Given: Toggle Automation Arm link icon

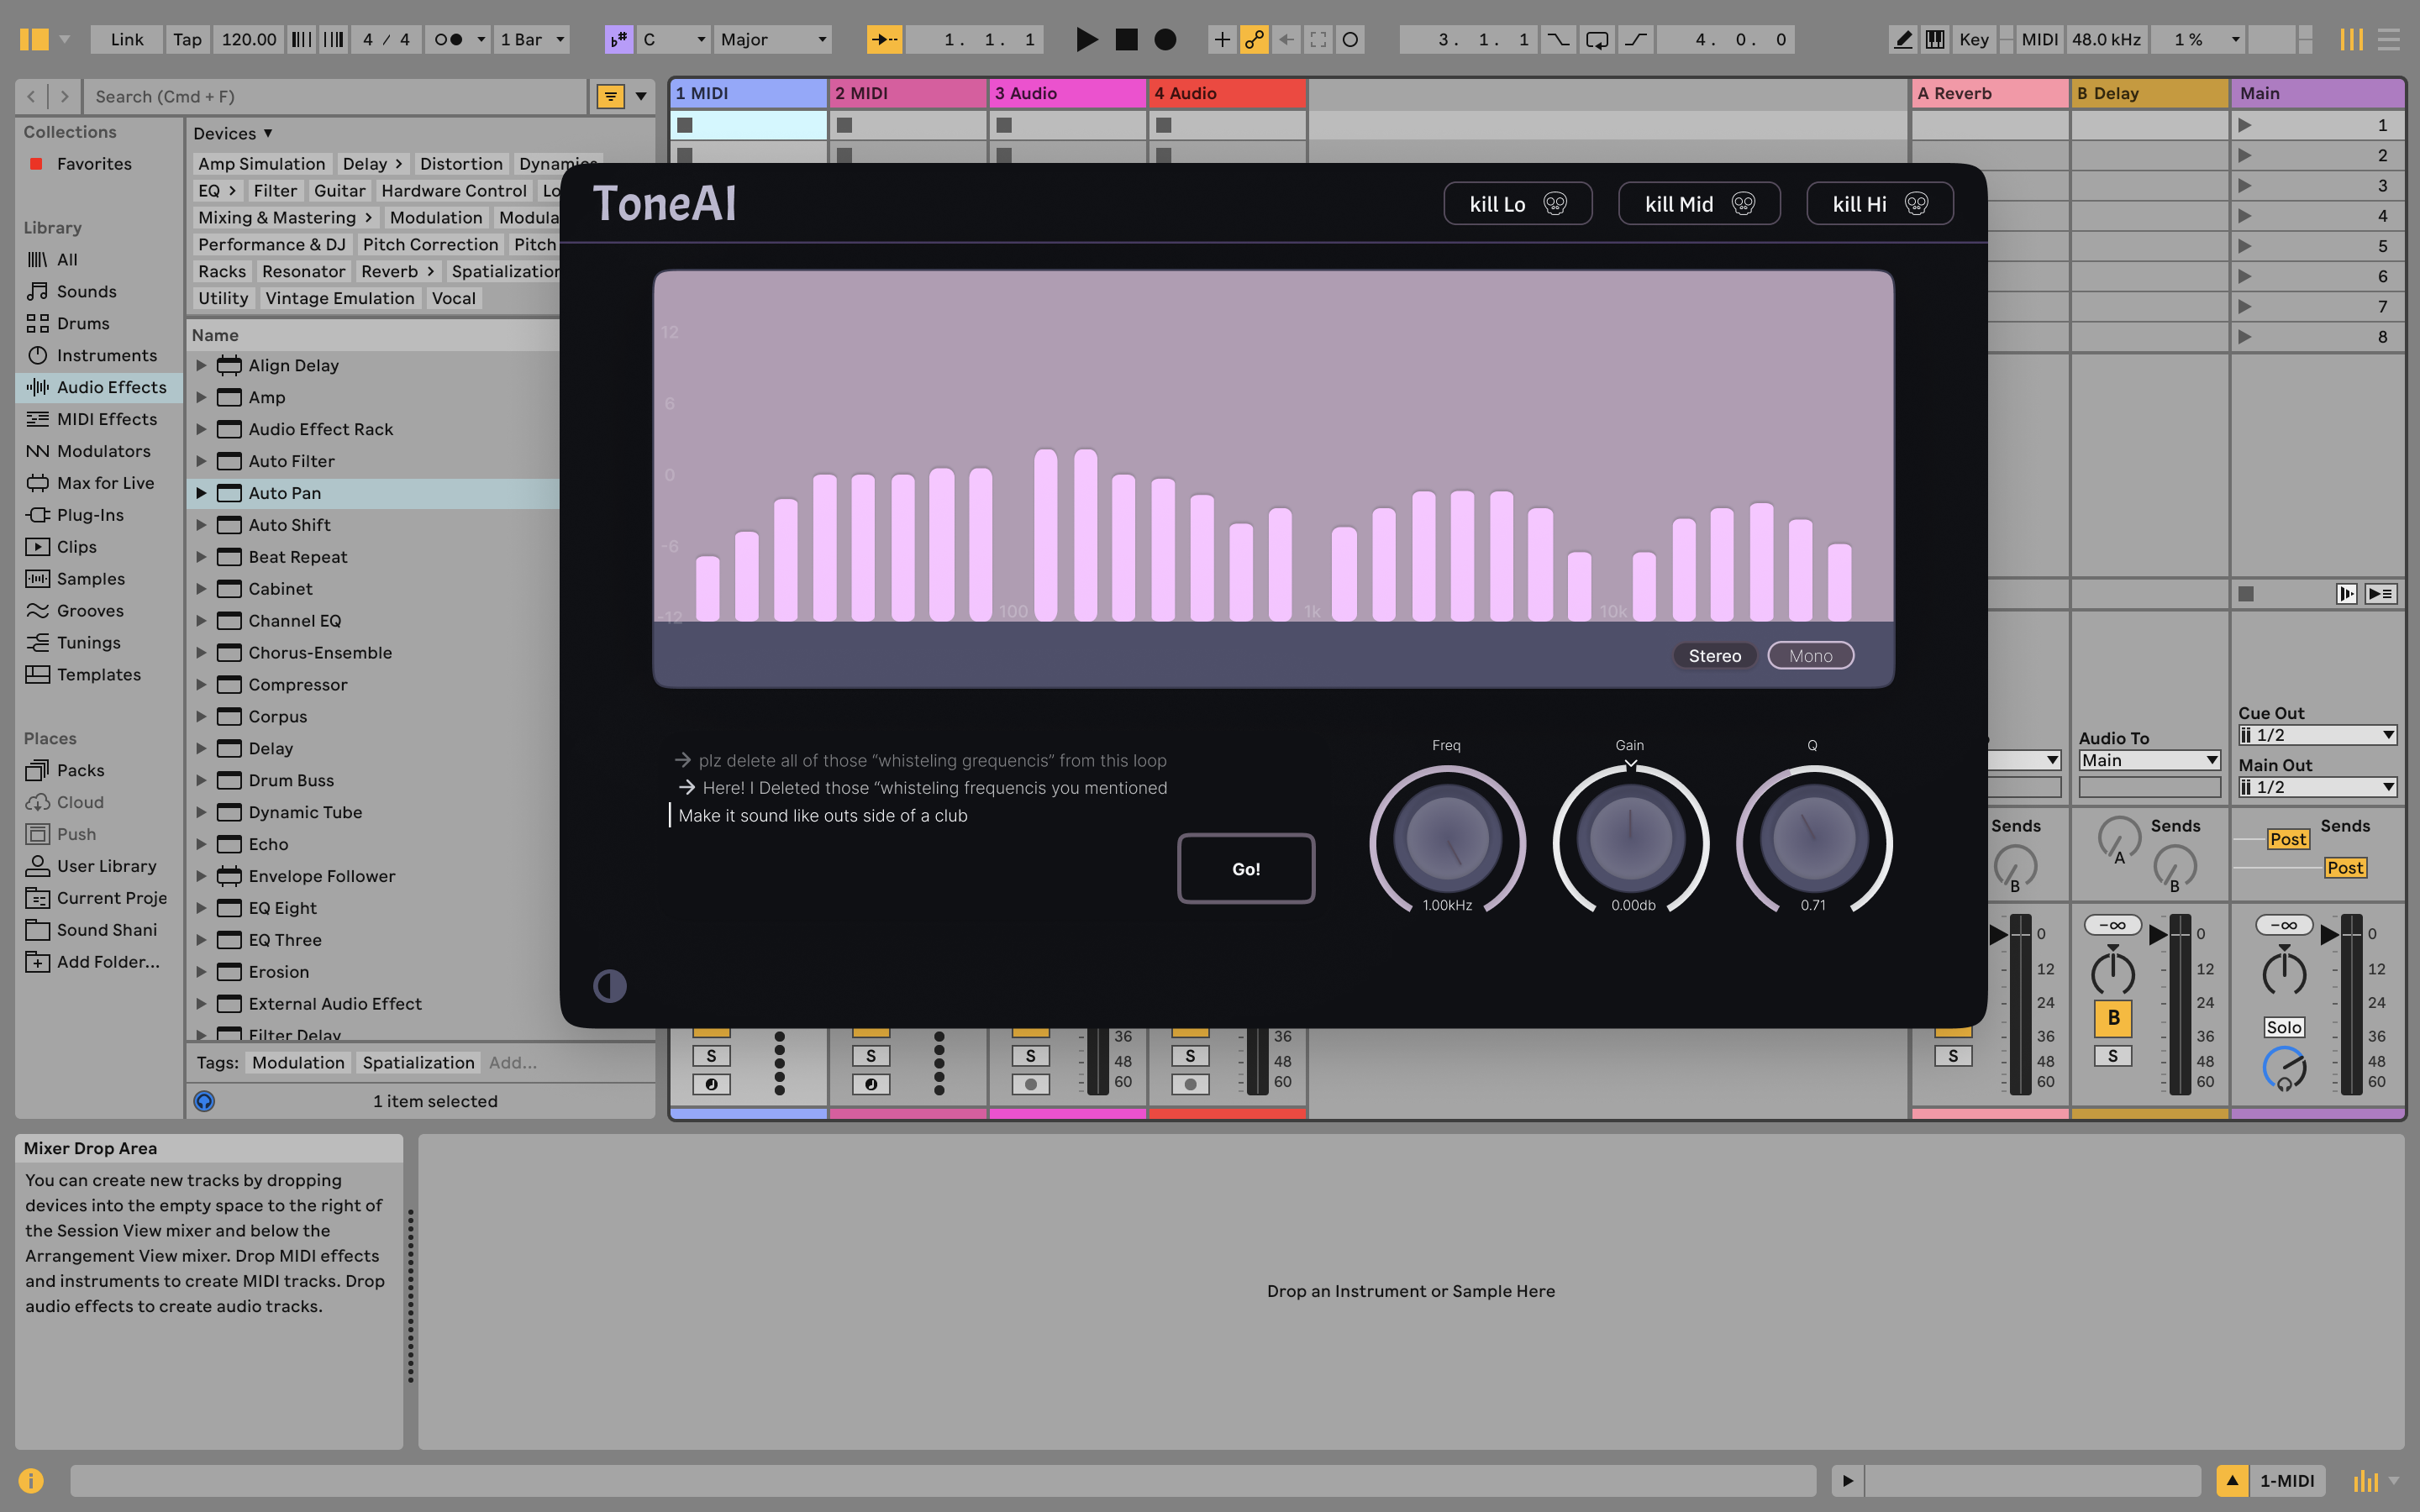Looking at the screenshot, I should click(x=1254, y=39).
